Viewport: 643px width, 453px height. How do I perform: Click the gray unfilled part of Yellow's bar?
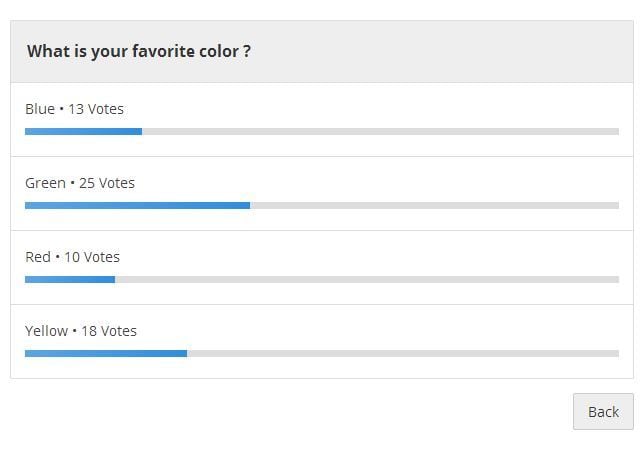[x=403, y=354]
